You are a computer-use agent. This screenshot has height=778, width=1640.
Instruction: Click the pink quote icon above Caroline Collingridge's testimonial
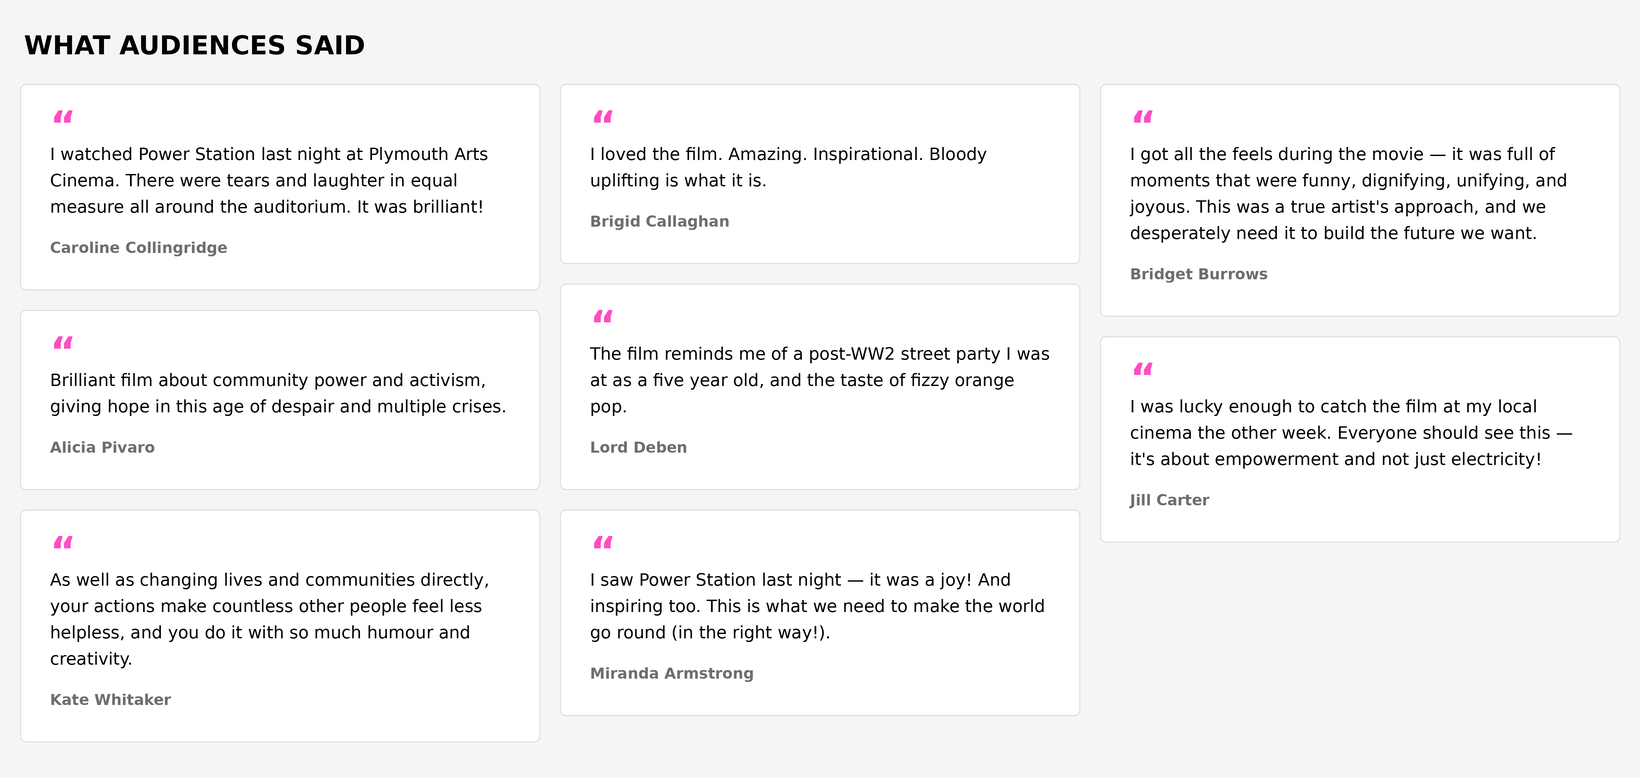(x=63, y=117)
